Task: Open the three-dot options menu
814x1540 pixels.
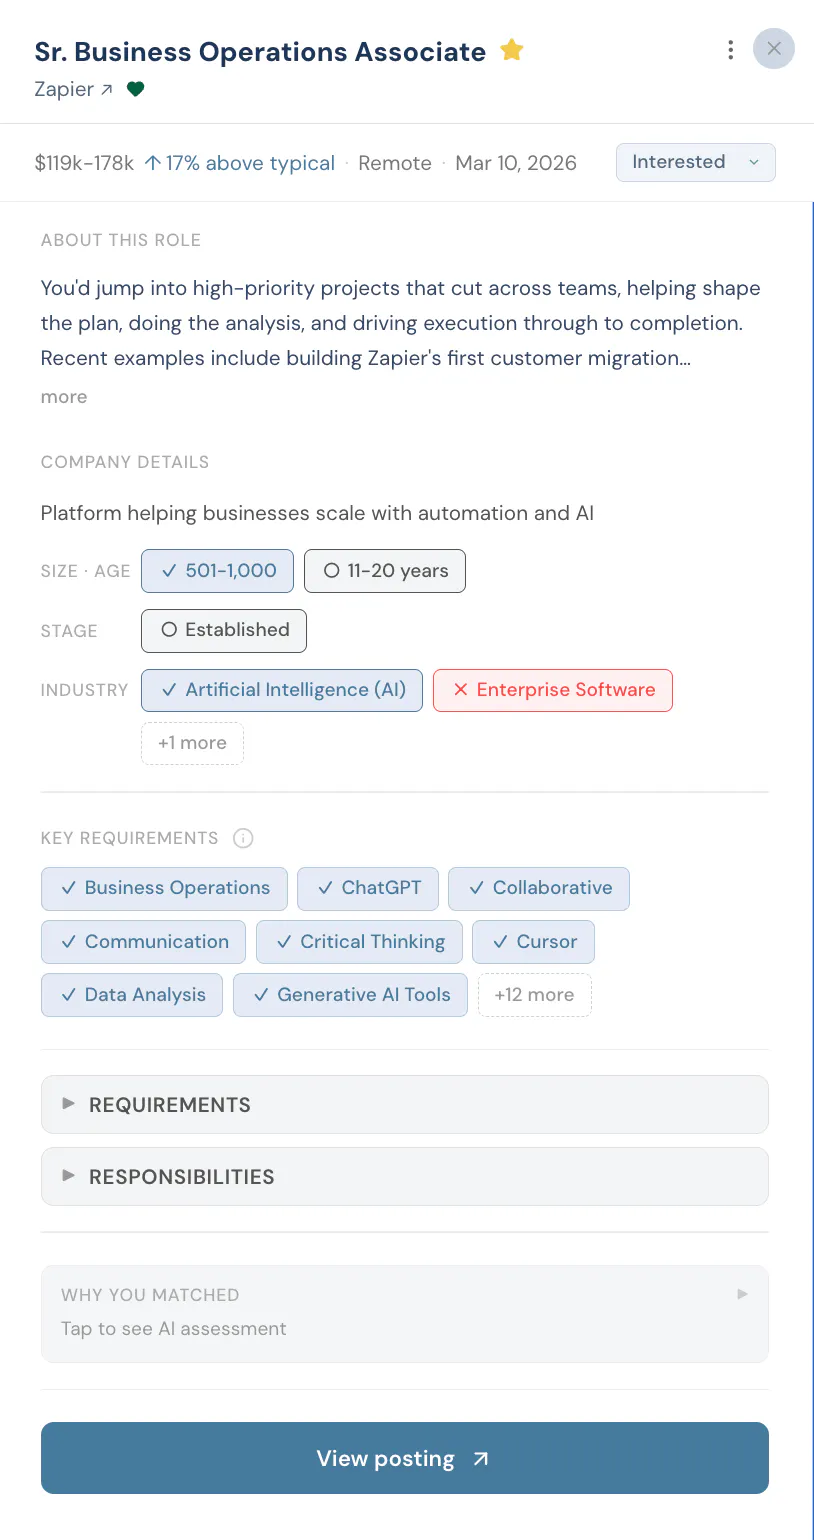Action: (x=731, y=49)
